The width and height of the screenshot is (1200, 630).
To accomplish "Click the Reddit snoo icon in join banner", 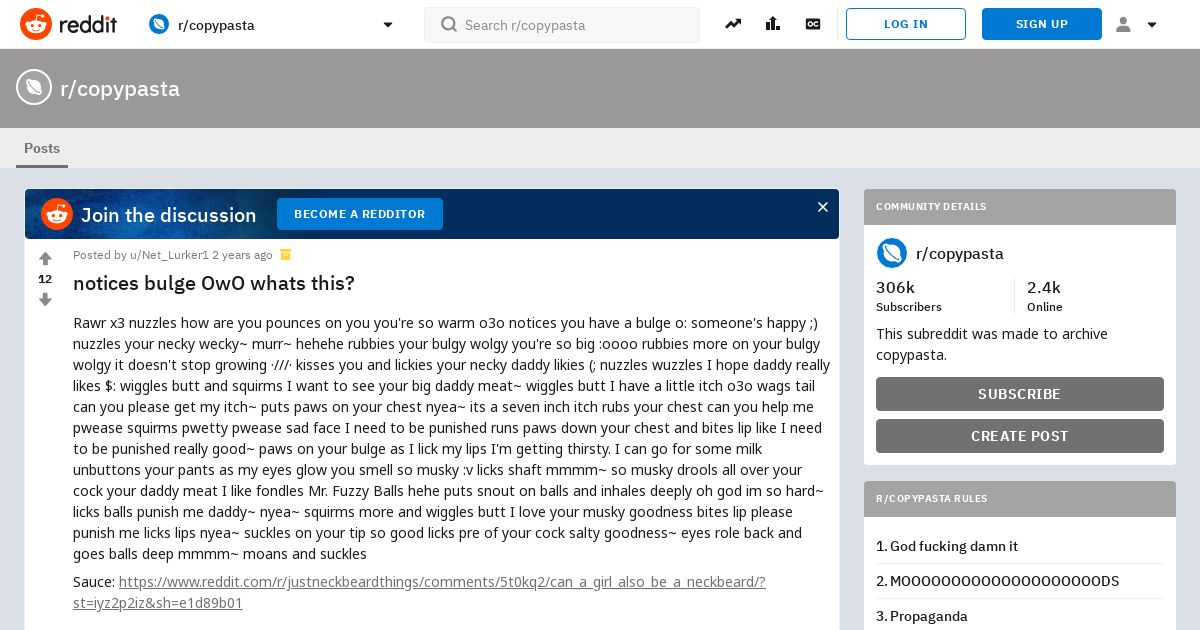I will click(57, 214).
